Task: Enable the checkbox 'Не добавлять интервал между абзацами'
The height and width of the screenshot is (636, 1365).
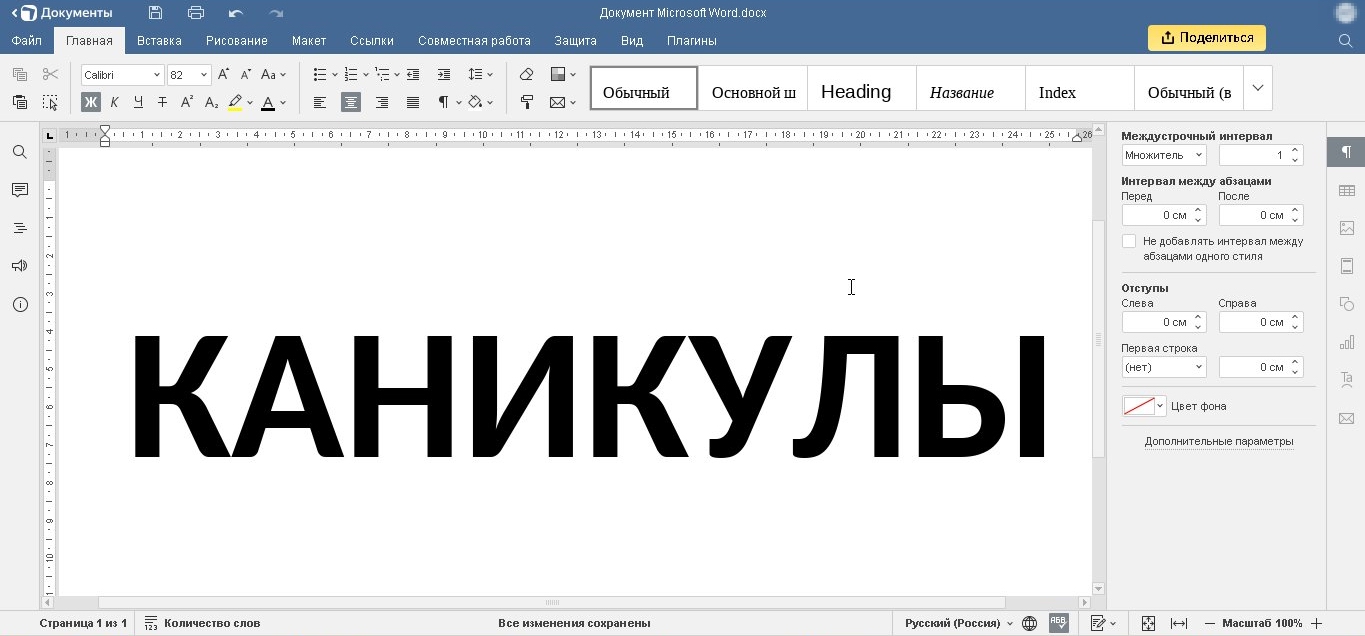Action: pos(1129,240)
